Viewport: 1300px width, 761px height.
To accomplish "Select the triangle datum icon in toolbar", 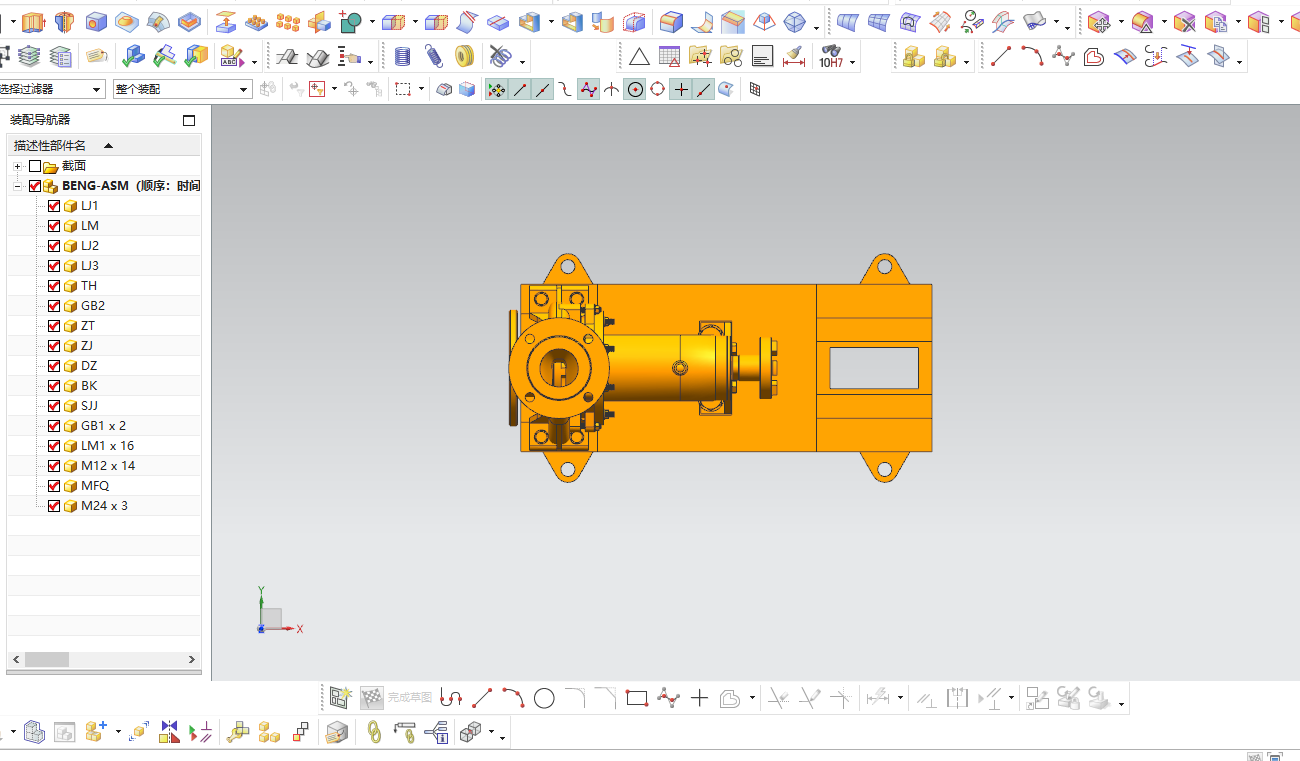I will [x=639, y=57].
